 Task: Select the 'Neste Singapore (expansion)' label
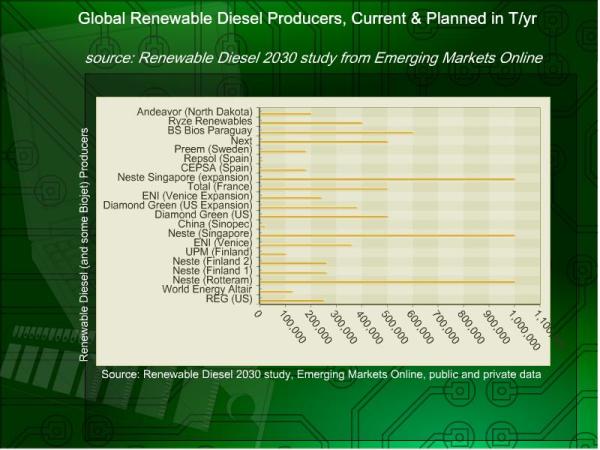(x=185, y=177)
